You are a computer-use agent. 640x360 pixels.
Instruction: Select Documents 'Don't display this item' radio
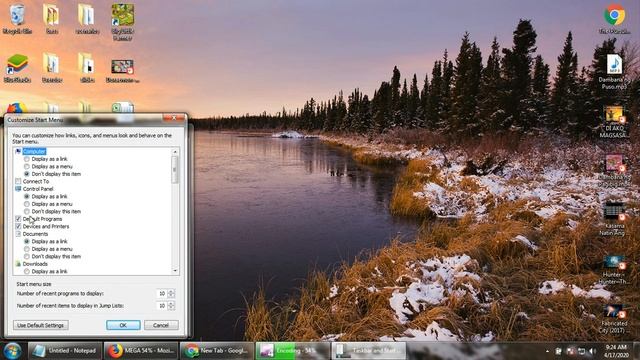click(27, 256)
